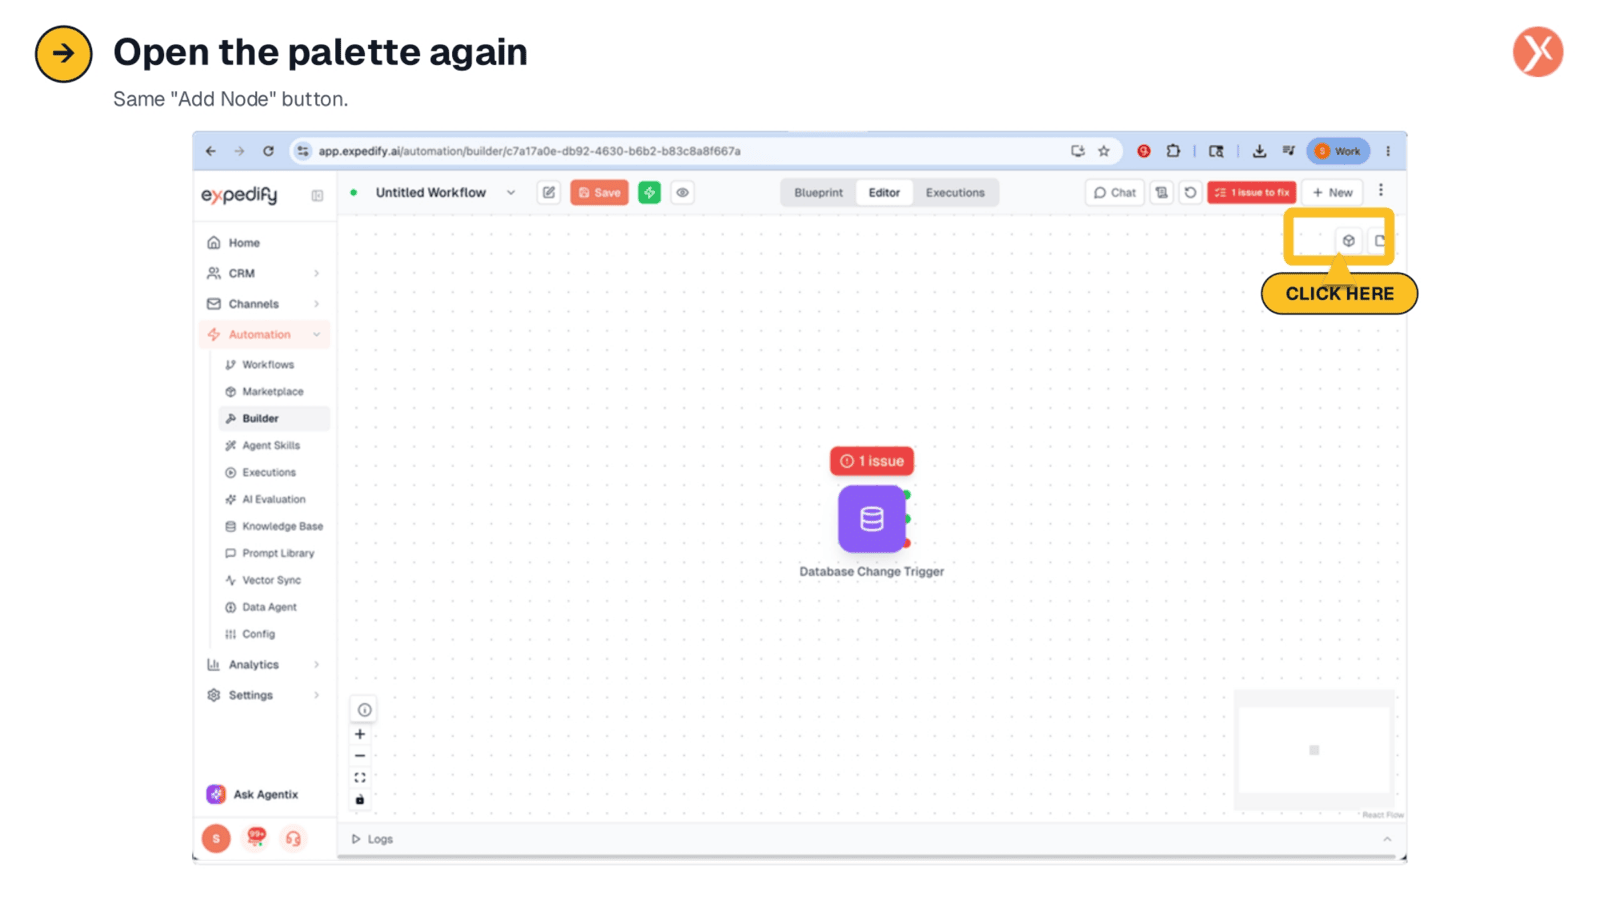1600x900 pixels.
Task: Click the browser forward arrow
Action: (239, 151)
